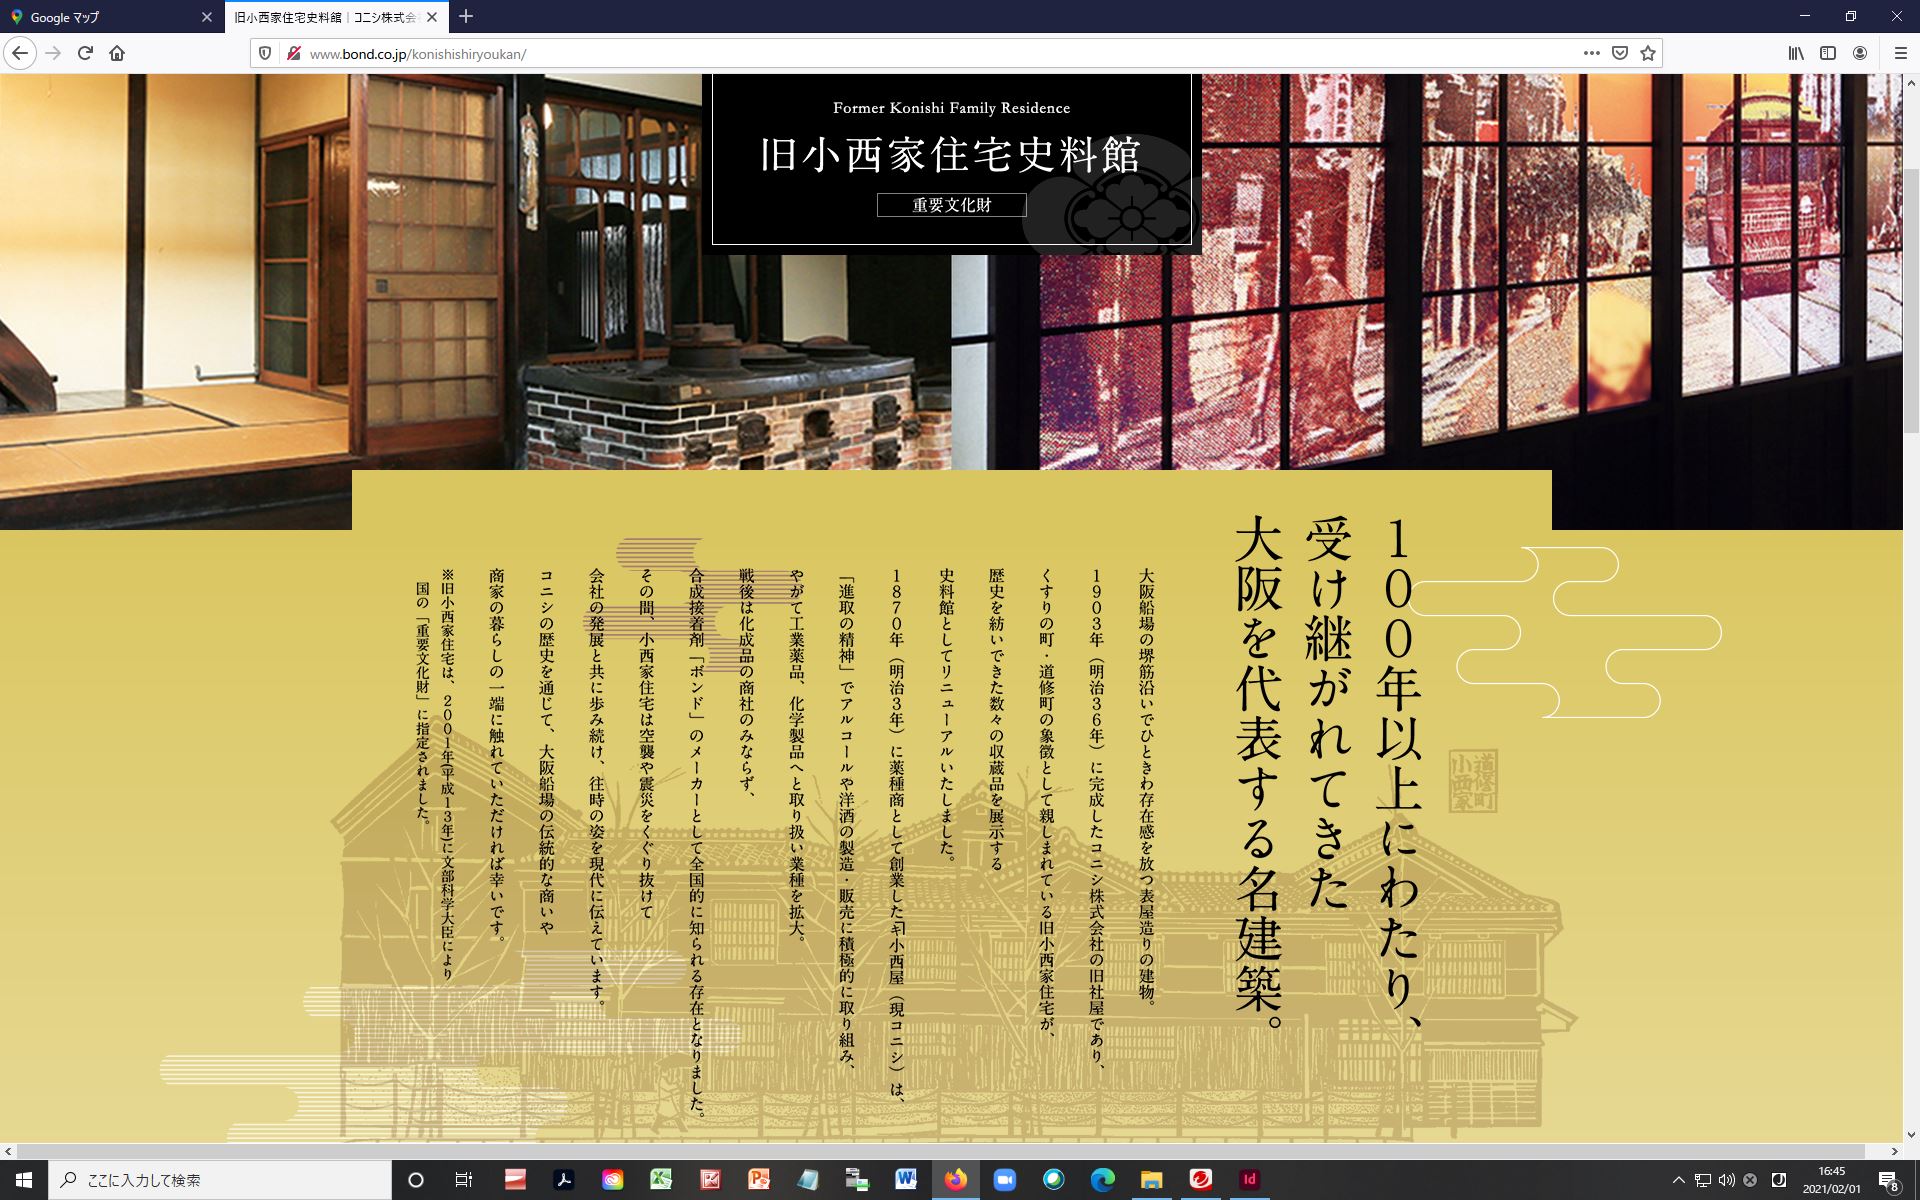Bookmark this page with the star
1920x1200 pixels.
[1648, 53]
